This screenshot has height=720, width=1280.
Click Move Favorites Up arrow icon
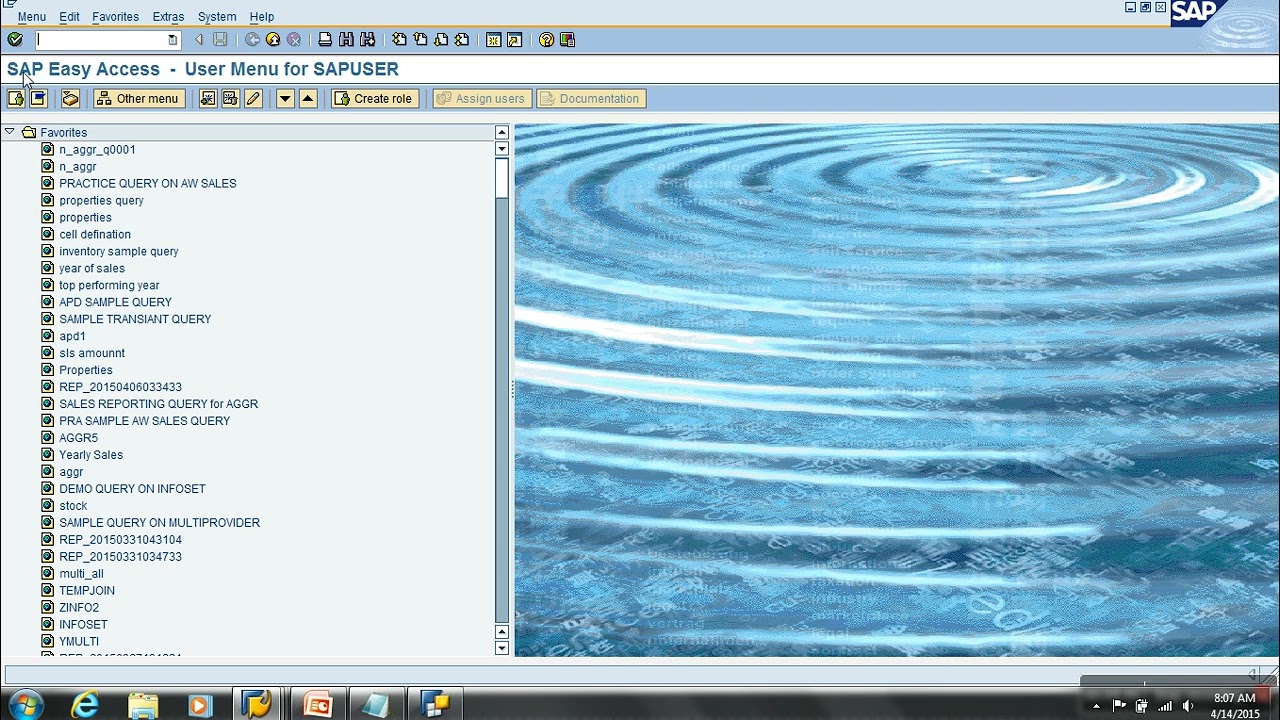click(308, 98)
